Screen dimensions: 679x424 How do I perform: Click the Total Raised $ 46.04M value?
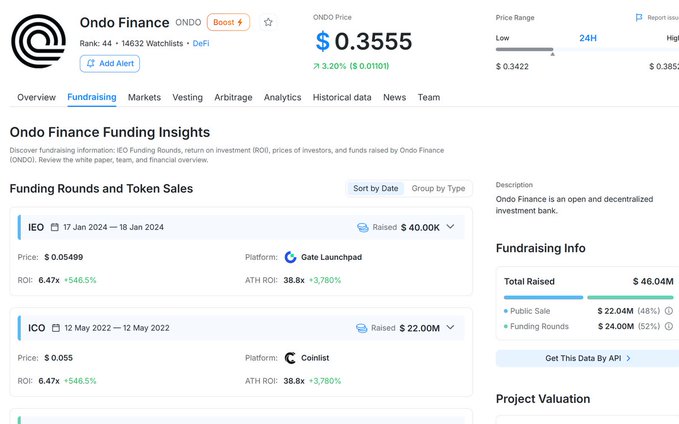653,282
